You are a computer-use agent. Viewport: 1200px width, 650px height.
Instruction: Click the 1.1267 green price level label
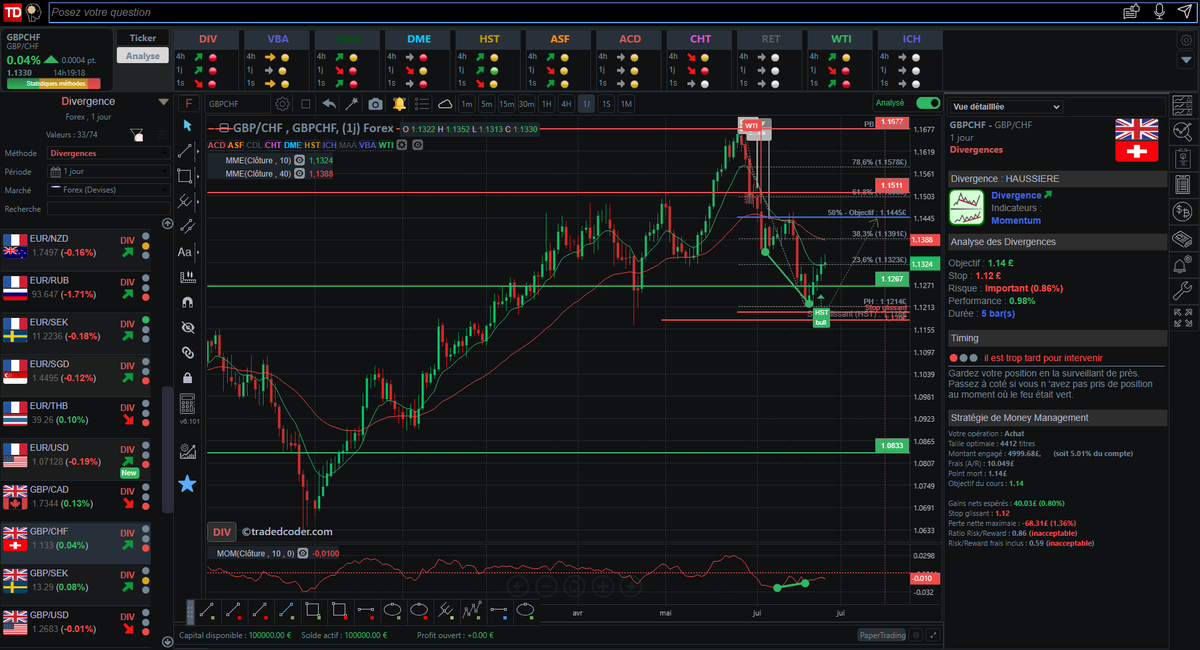tap(892, 278)
